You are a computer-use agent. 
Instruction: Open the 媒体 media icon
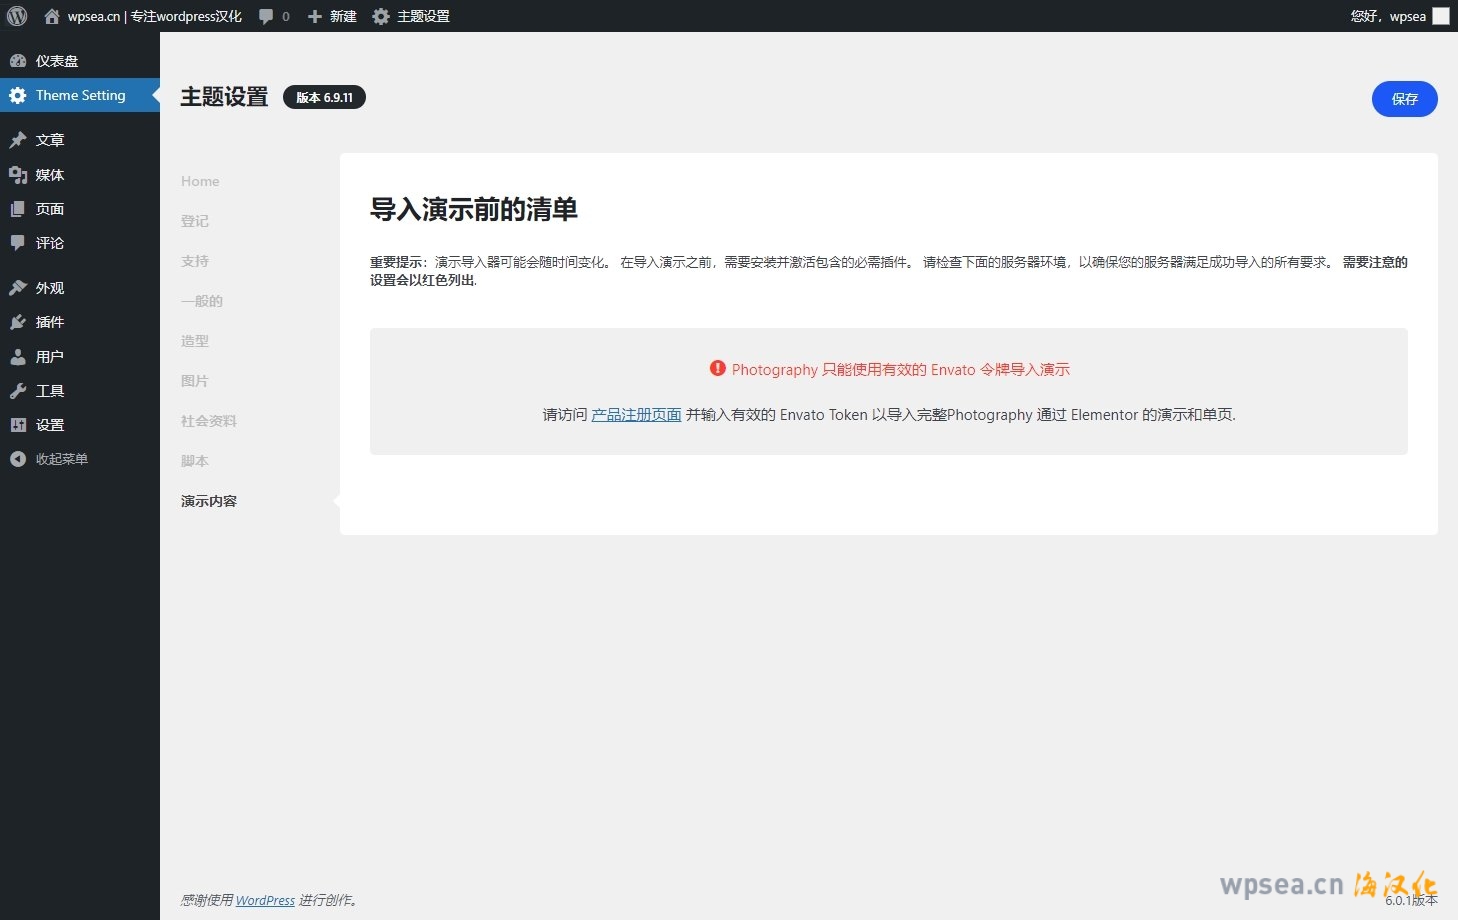point(18,175)
